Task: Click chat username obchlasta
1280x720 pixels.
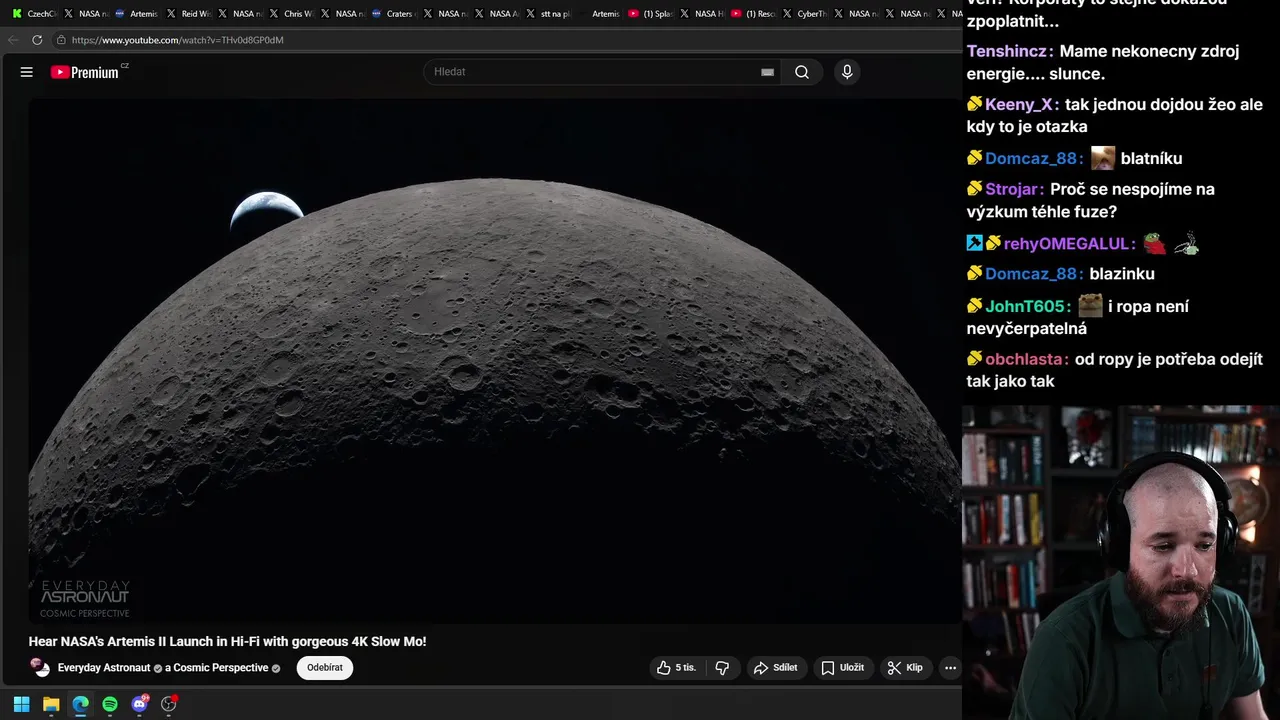Action: click(1027, 359)
